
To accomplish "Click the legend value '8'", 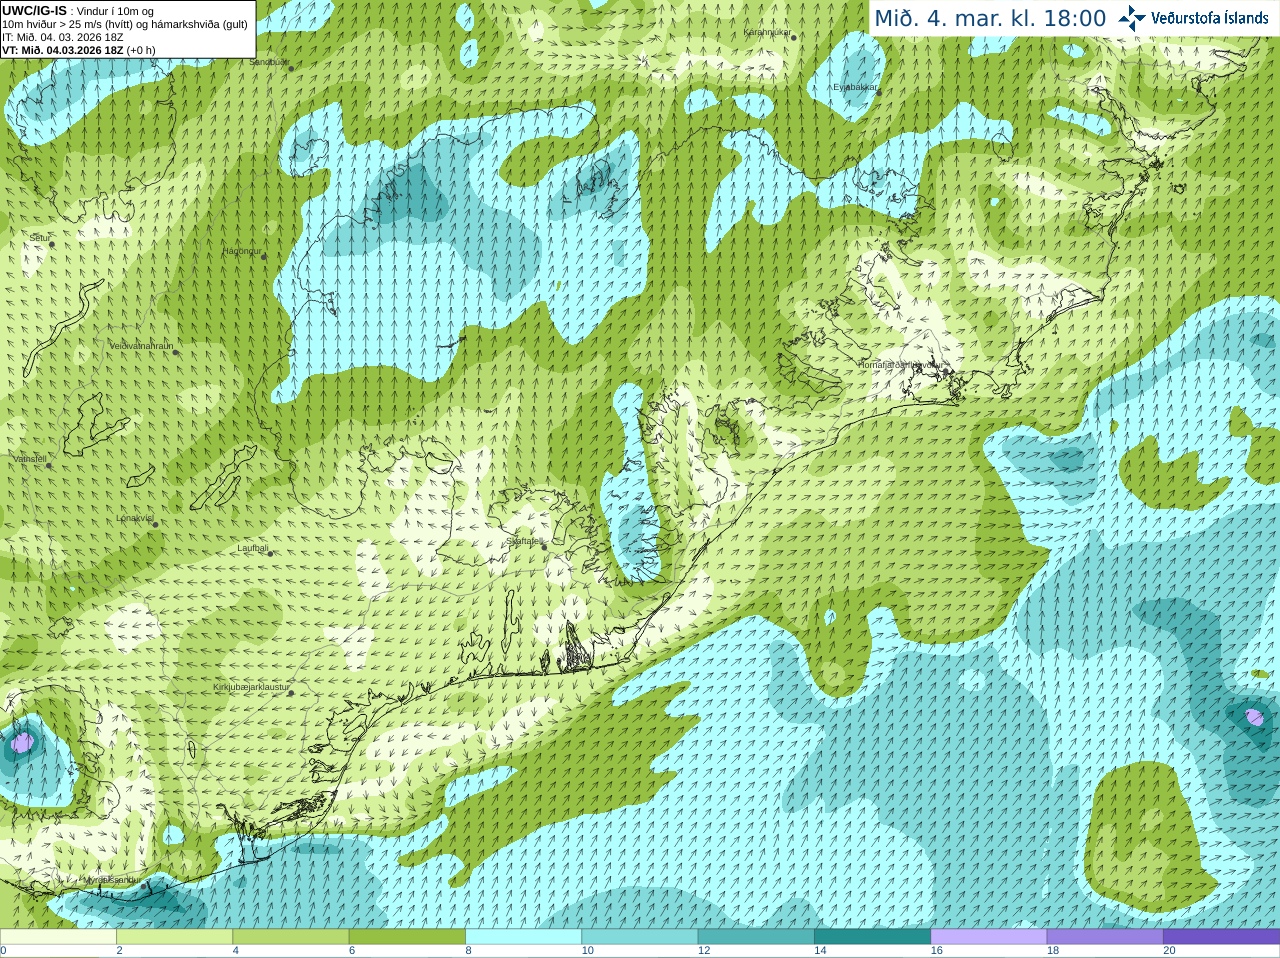I will (x=468, y=951).
